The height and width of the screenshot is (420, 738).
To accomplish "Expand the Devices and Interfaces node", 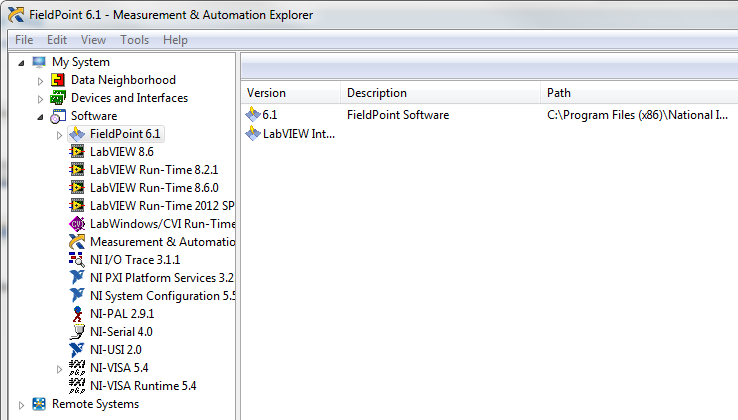I will click(x=40, y=99).
